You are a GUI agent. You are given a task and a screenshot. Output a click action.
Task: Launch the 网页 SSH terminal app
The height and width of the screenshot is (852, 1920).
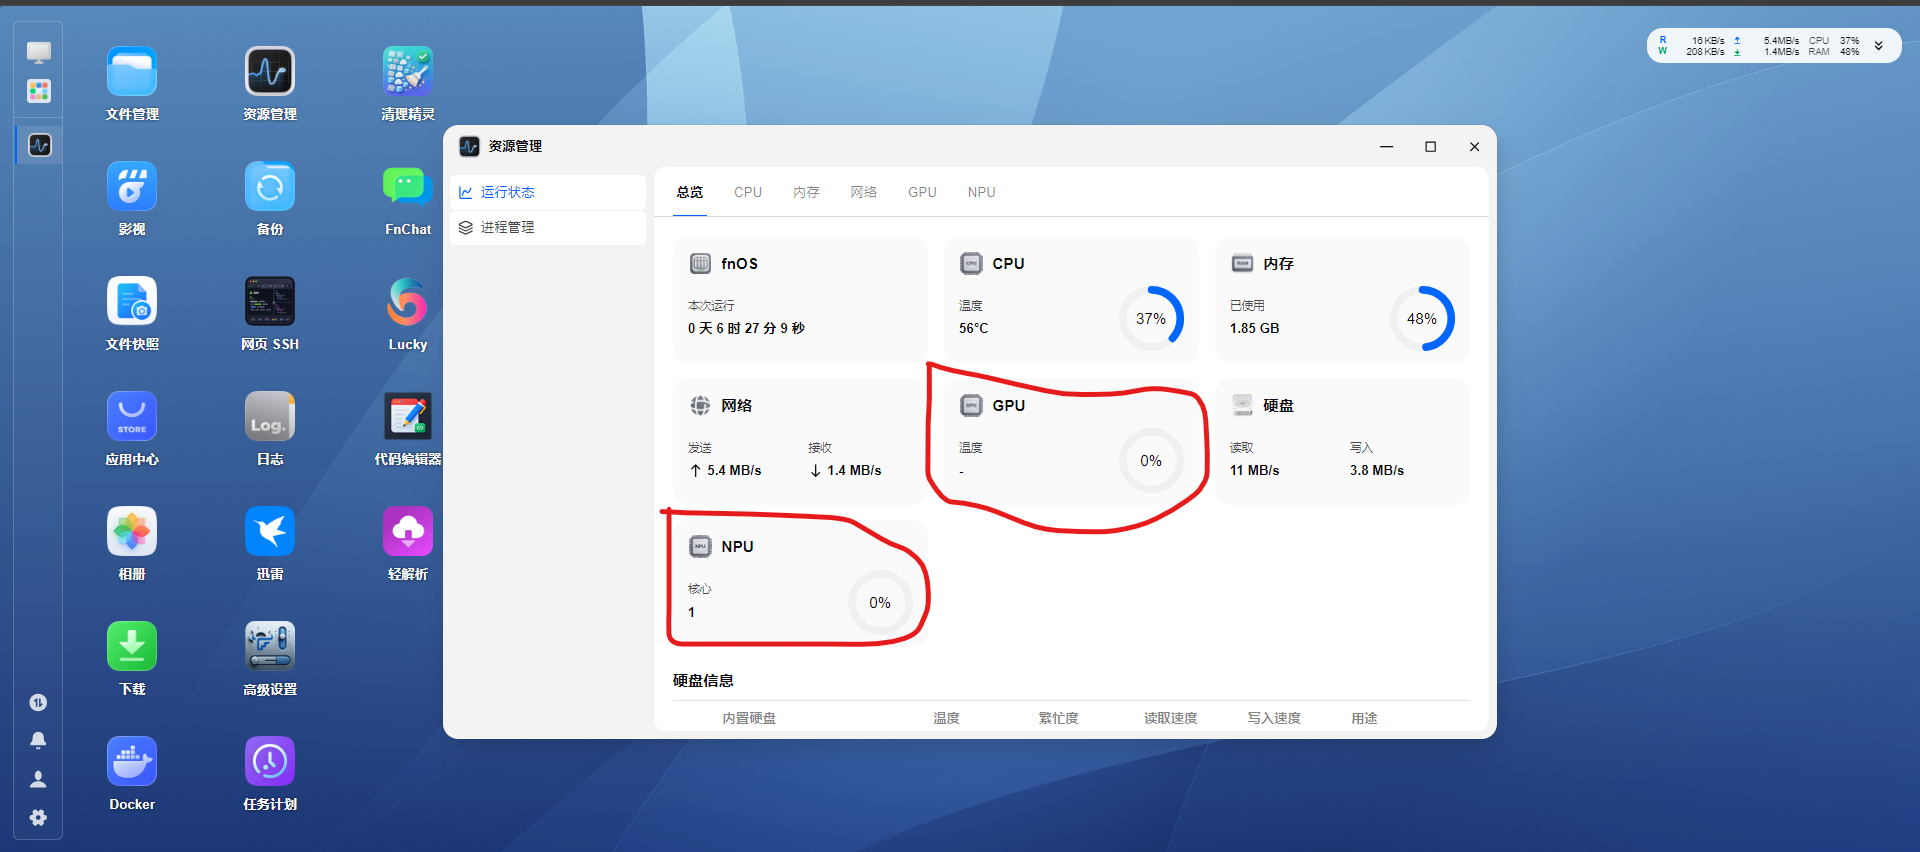coord(270,302)
